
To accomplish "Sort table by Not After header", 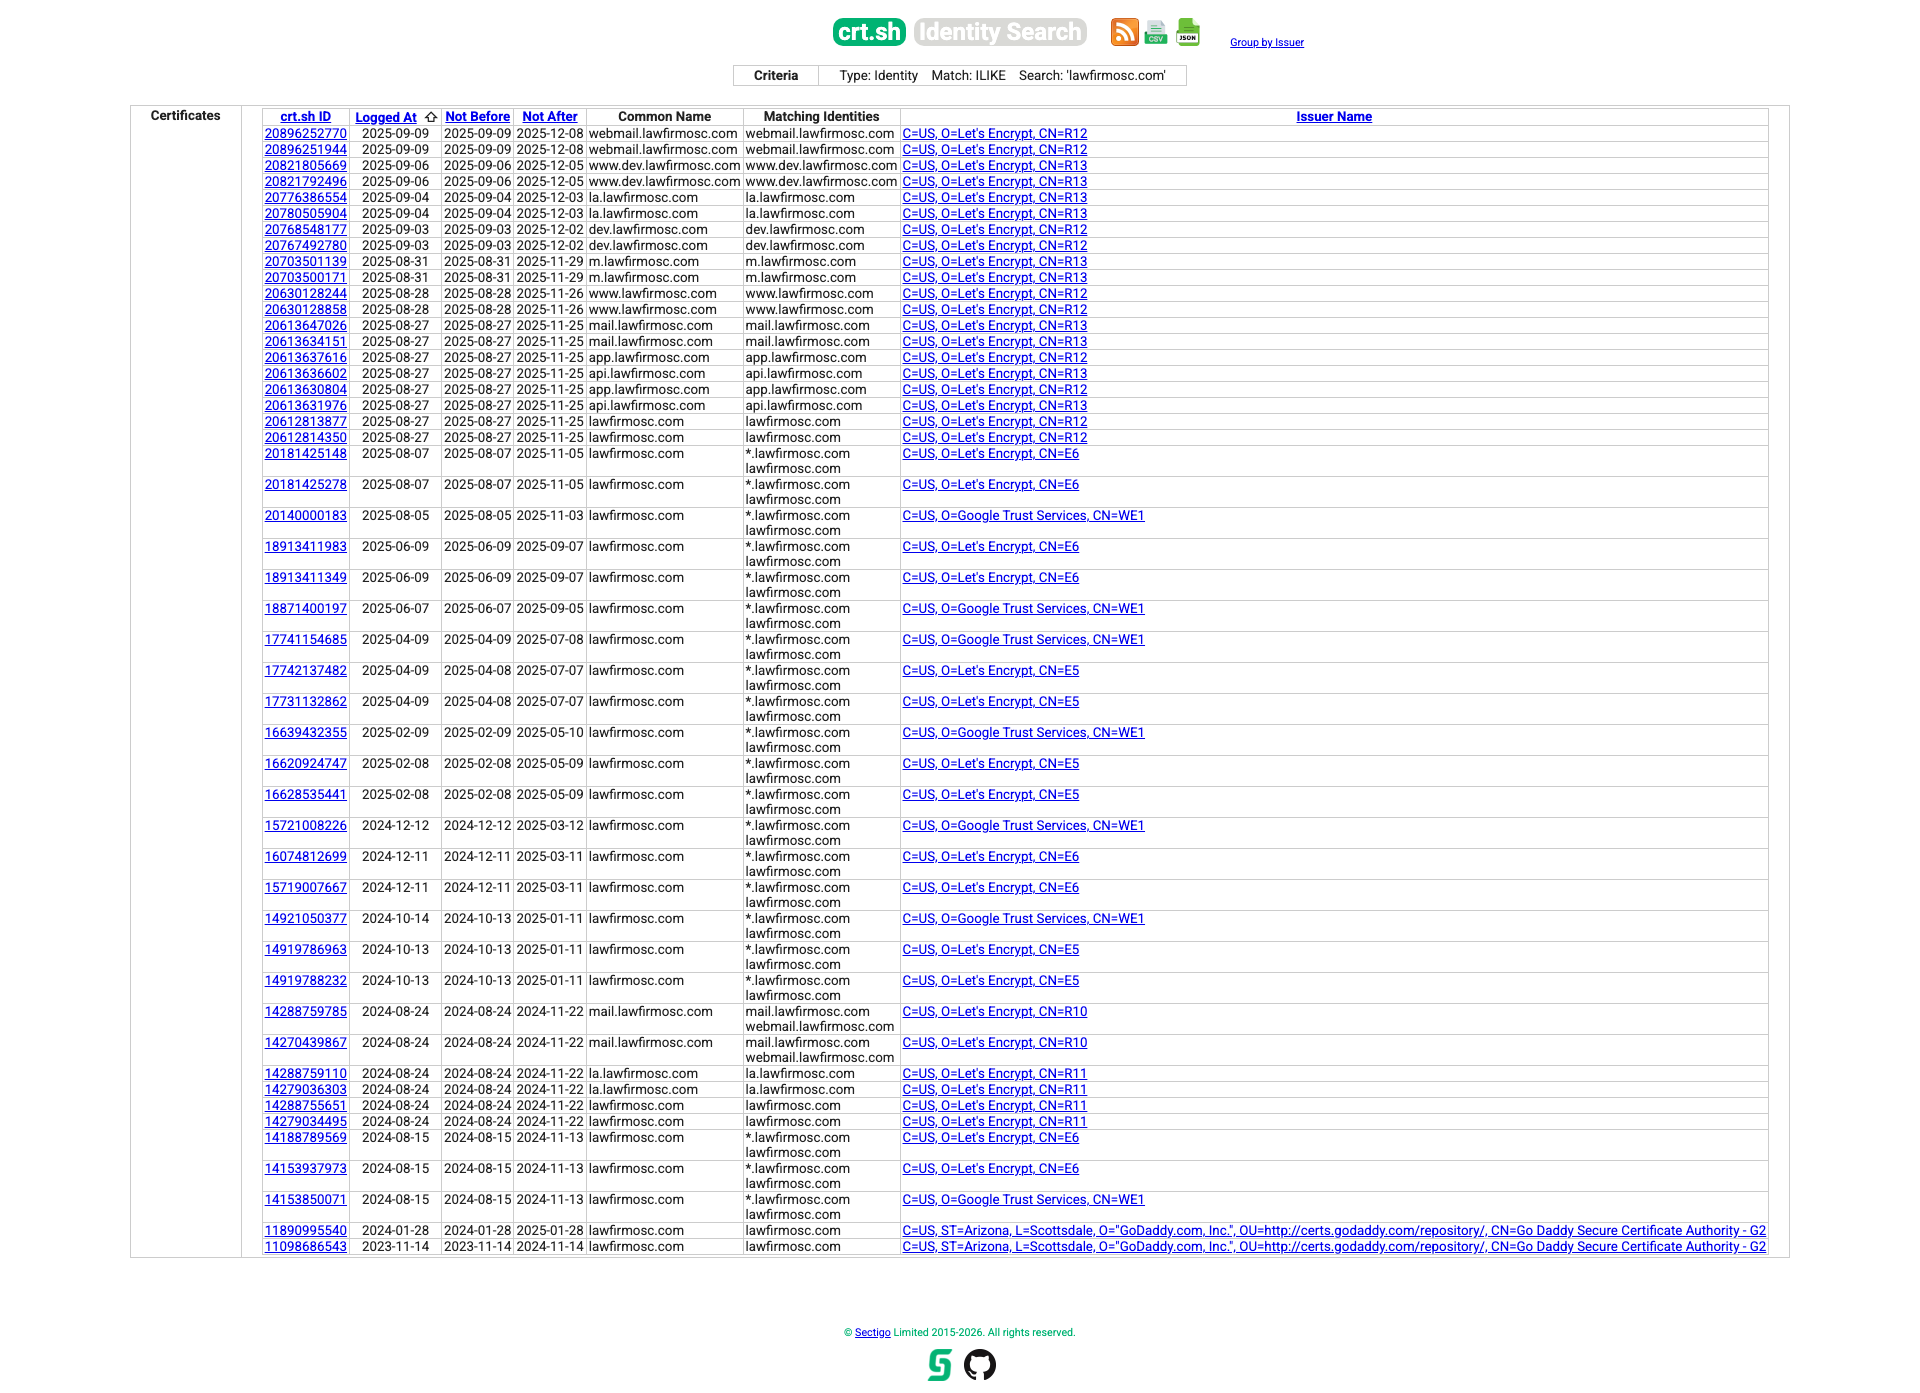I will [550, 117].
